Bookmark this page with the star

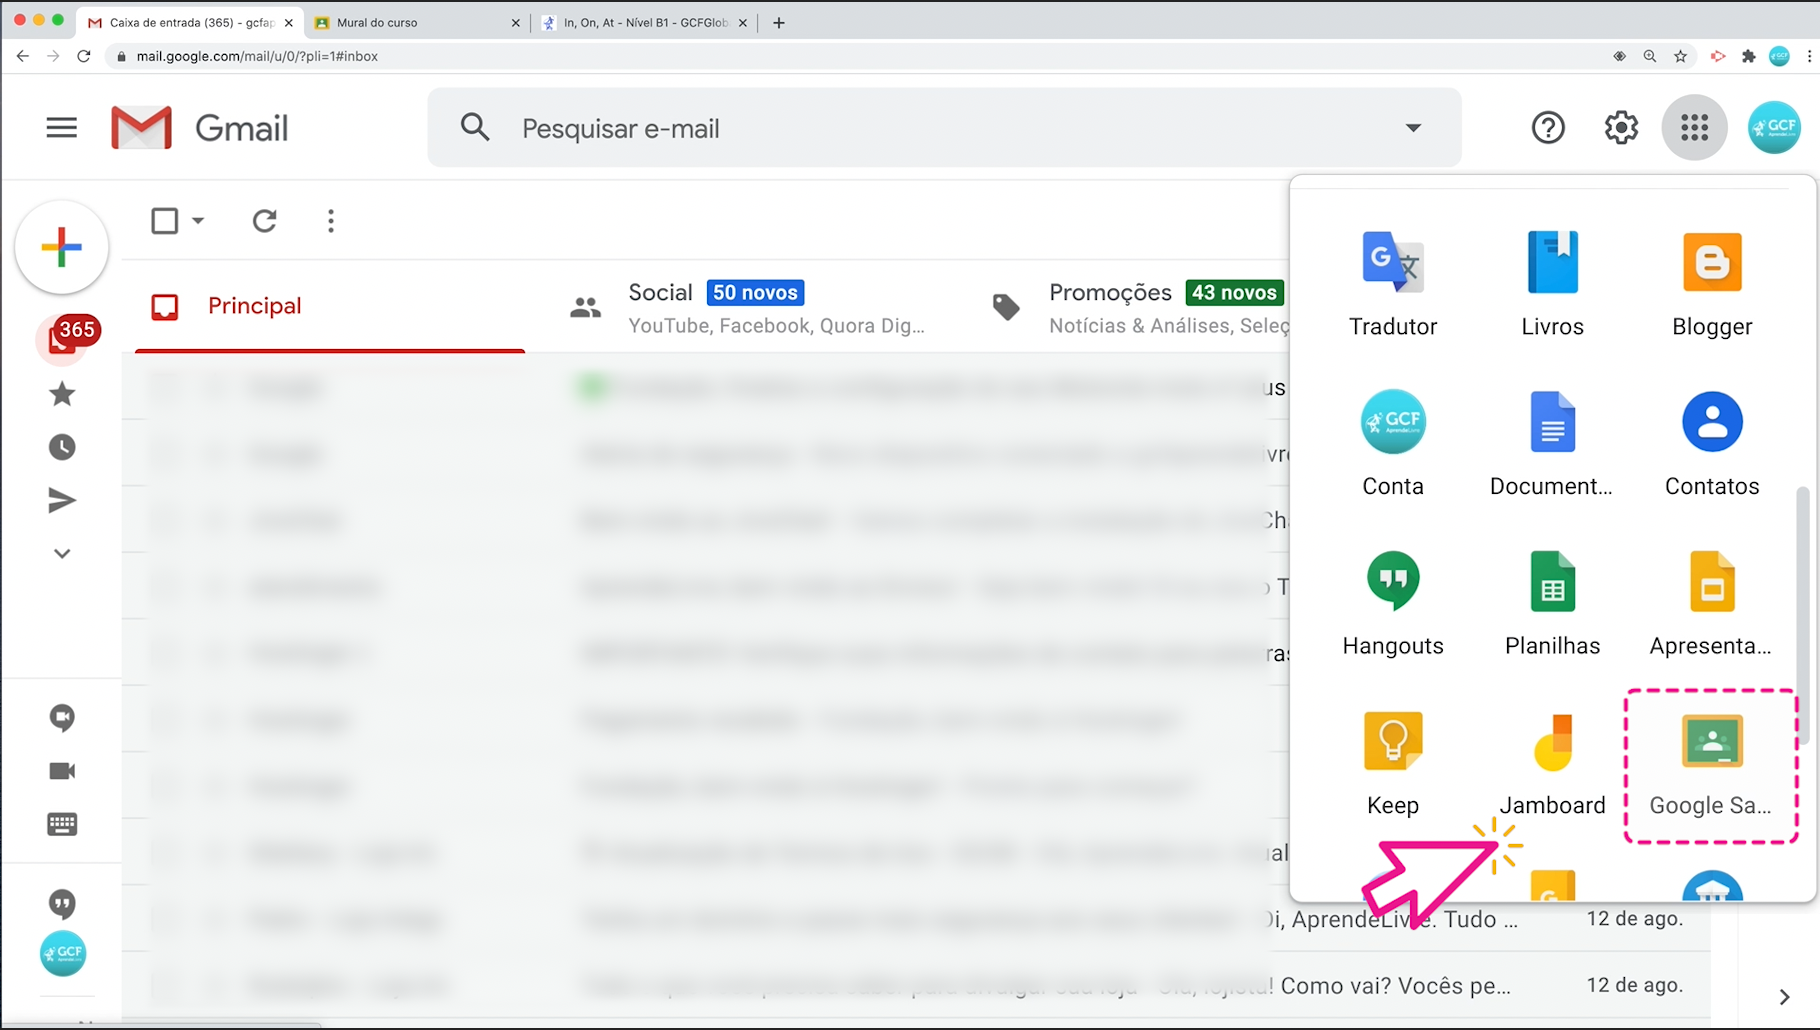click(x=1681, y=56)
